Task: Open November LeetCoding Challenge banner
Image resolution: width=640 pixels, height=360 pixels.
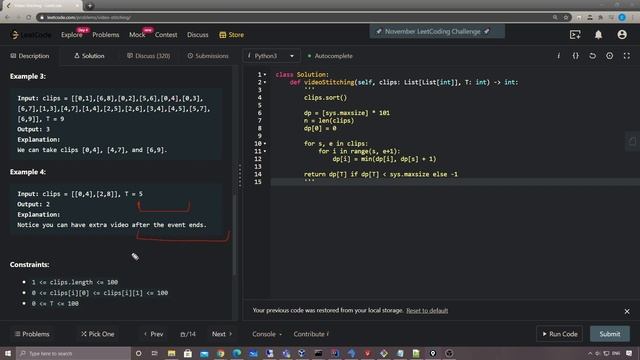Action: 437,31
